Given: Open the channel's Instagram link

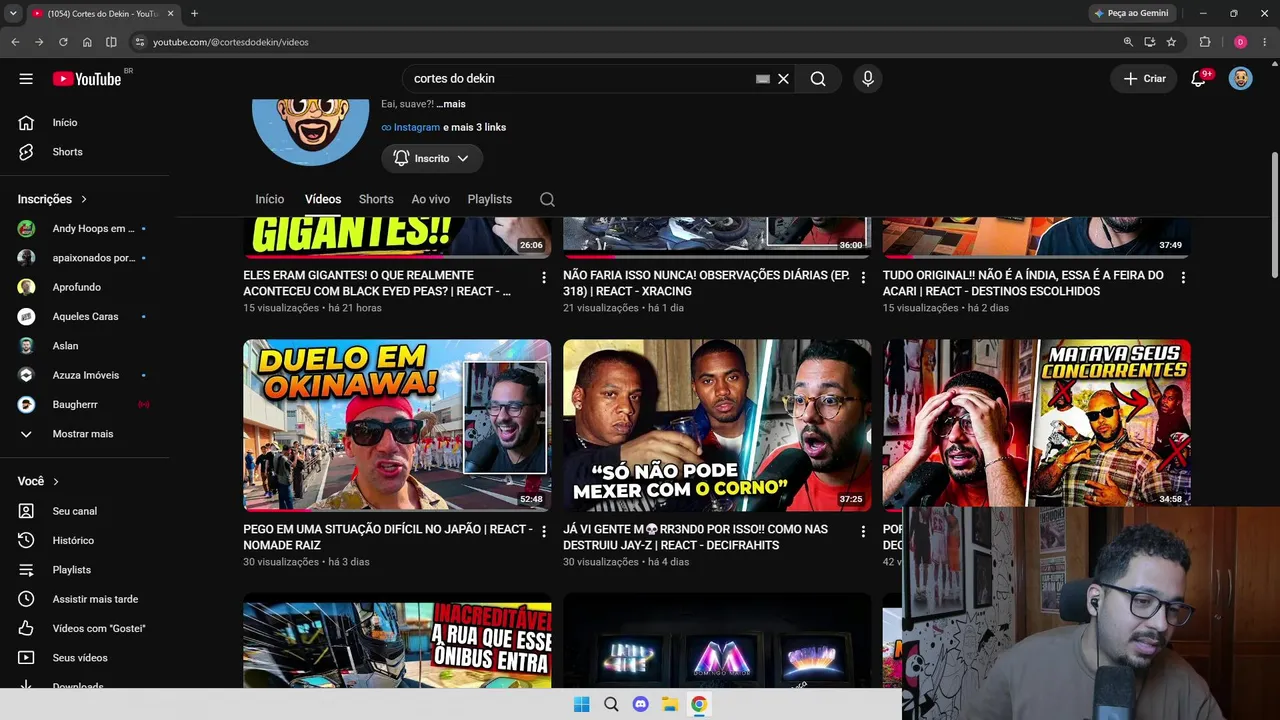Looking at the screenshot, I should pyautogui.click(x=411, y=127).
